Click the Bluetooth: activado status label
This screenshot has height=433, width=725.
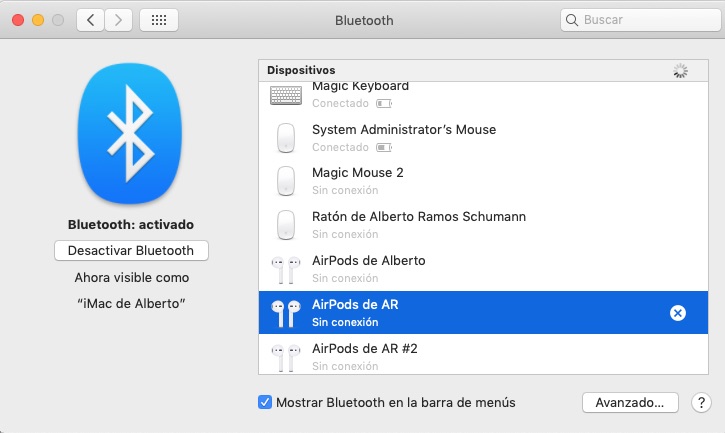click(131, 225)
